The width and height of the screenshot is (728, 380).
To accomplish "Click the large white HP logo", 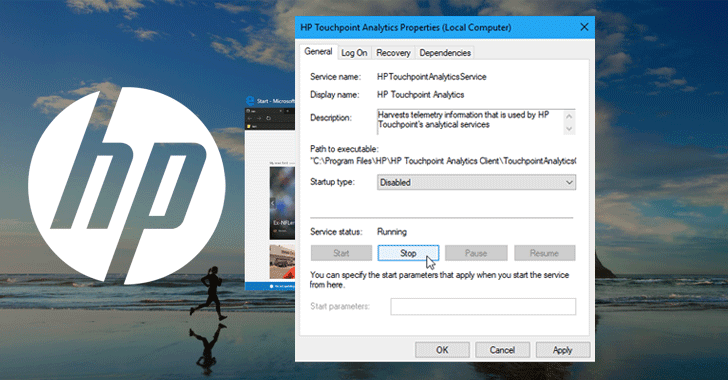I will coord(127,186).
